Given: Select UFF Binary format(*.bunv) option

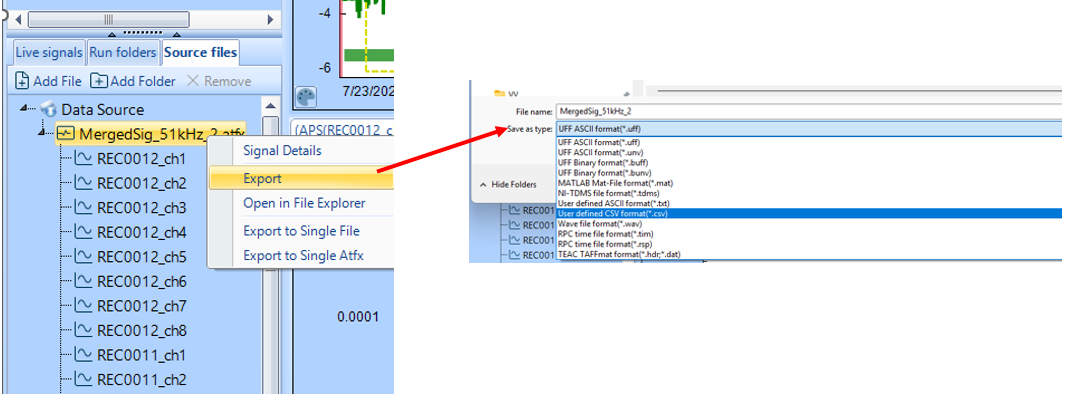Looking at the screenshot, I should [x=808, y=173].
